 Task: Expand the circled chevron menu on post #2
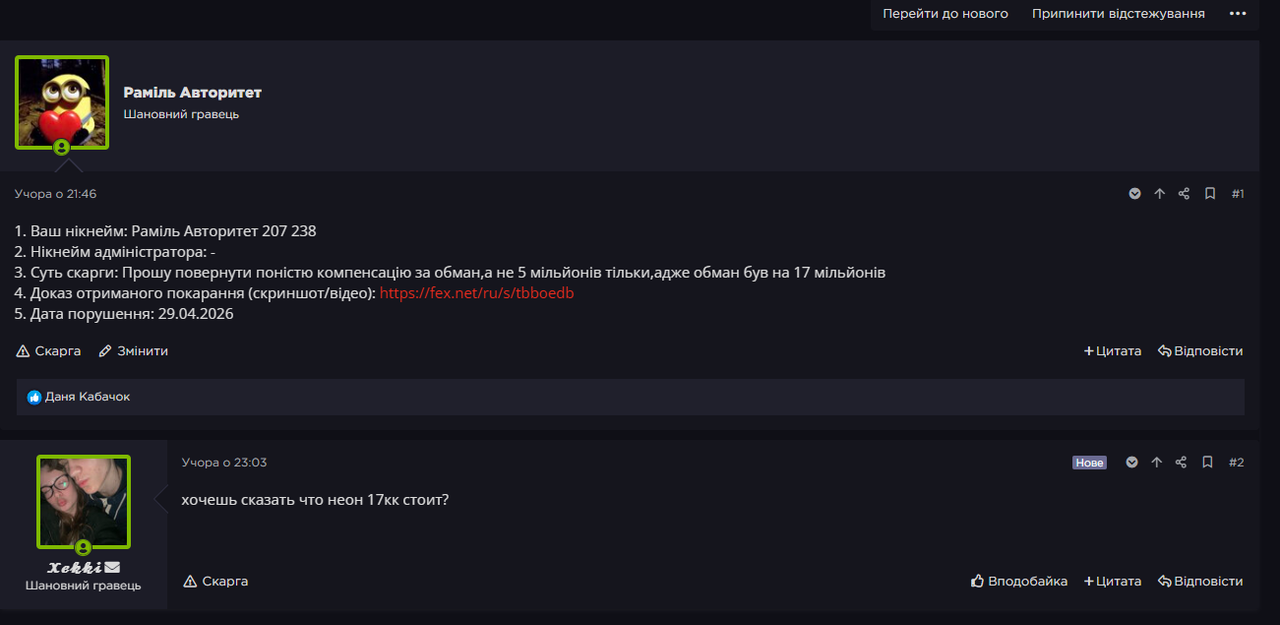pyautogui.click(x=1132, y=462)
